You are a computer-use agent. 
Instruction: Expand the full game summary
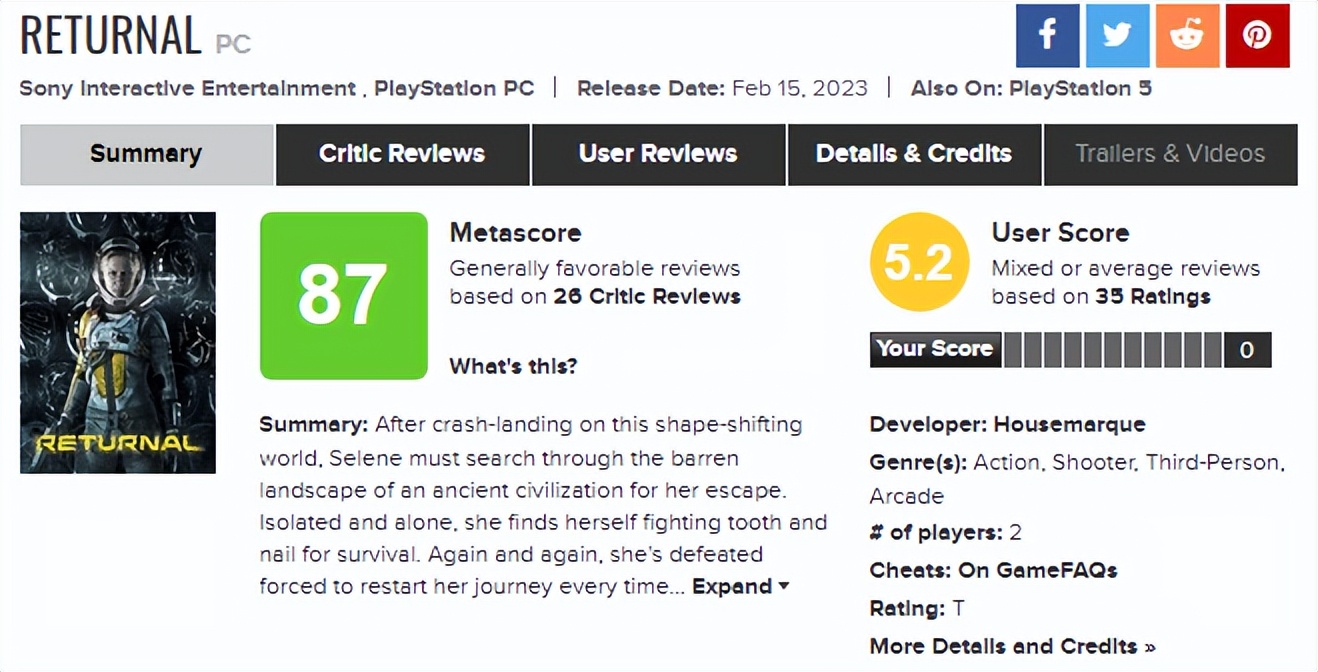pyautogui.click(x=740, y=587)
